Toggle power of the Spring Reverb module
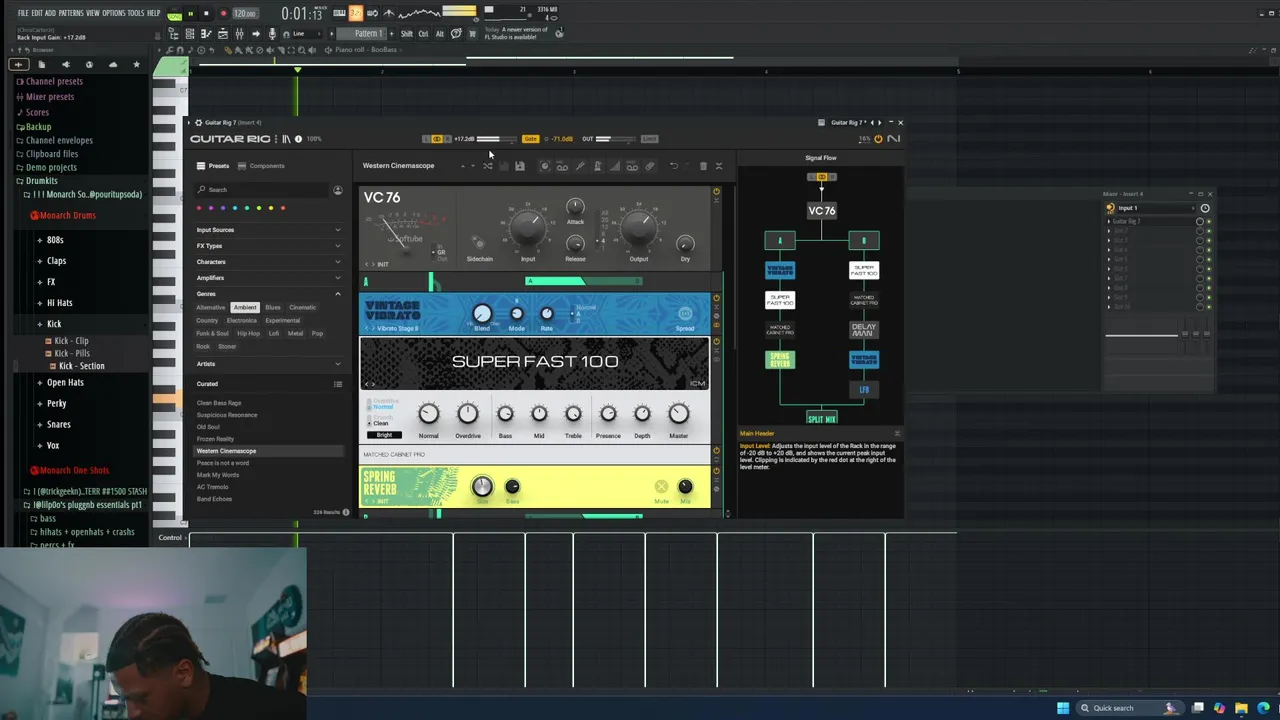The width and height of the screenshot is (1280, 720). tap(716, 472)
